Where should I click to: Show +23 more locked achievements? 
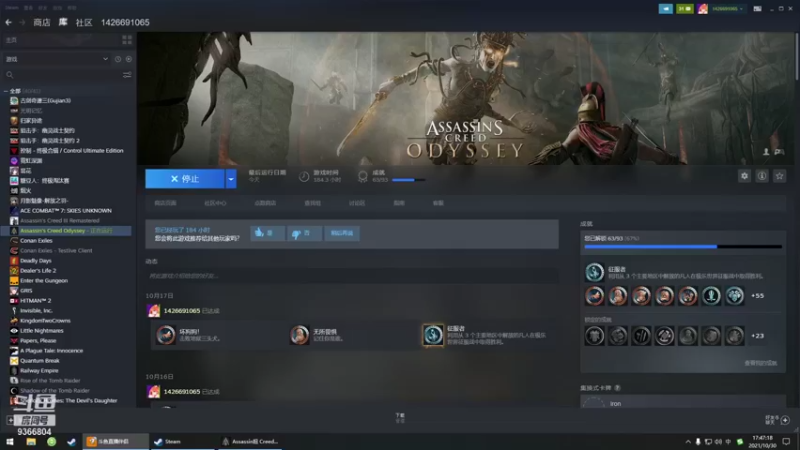[x=758, y=336]
